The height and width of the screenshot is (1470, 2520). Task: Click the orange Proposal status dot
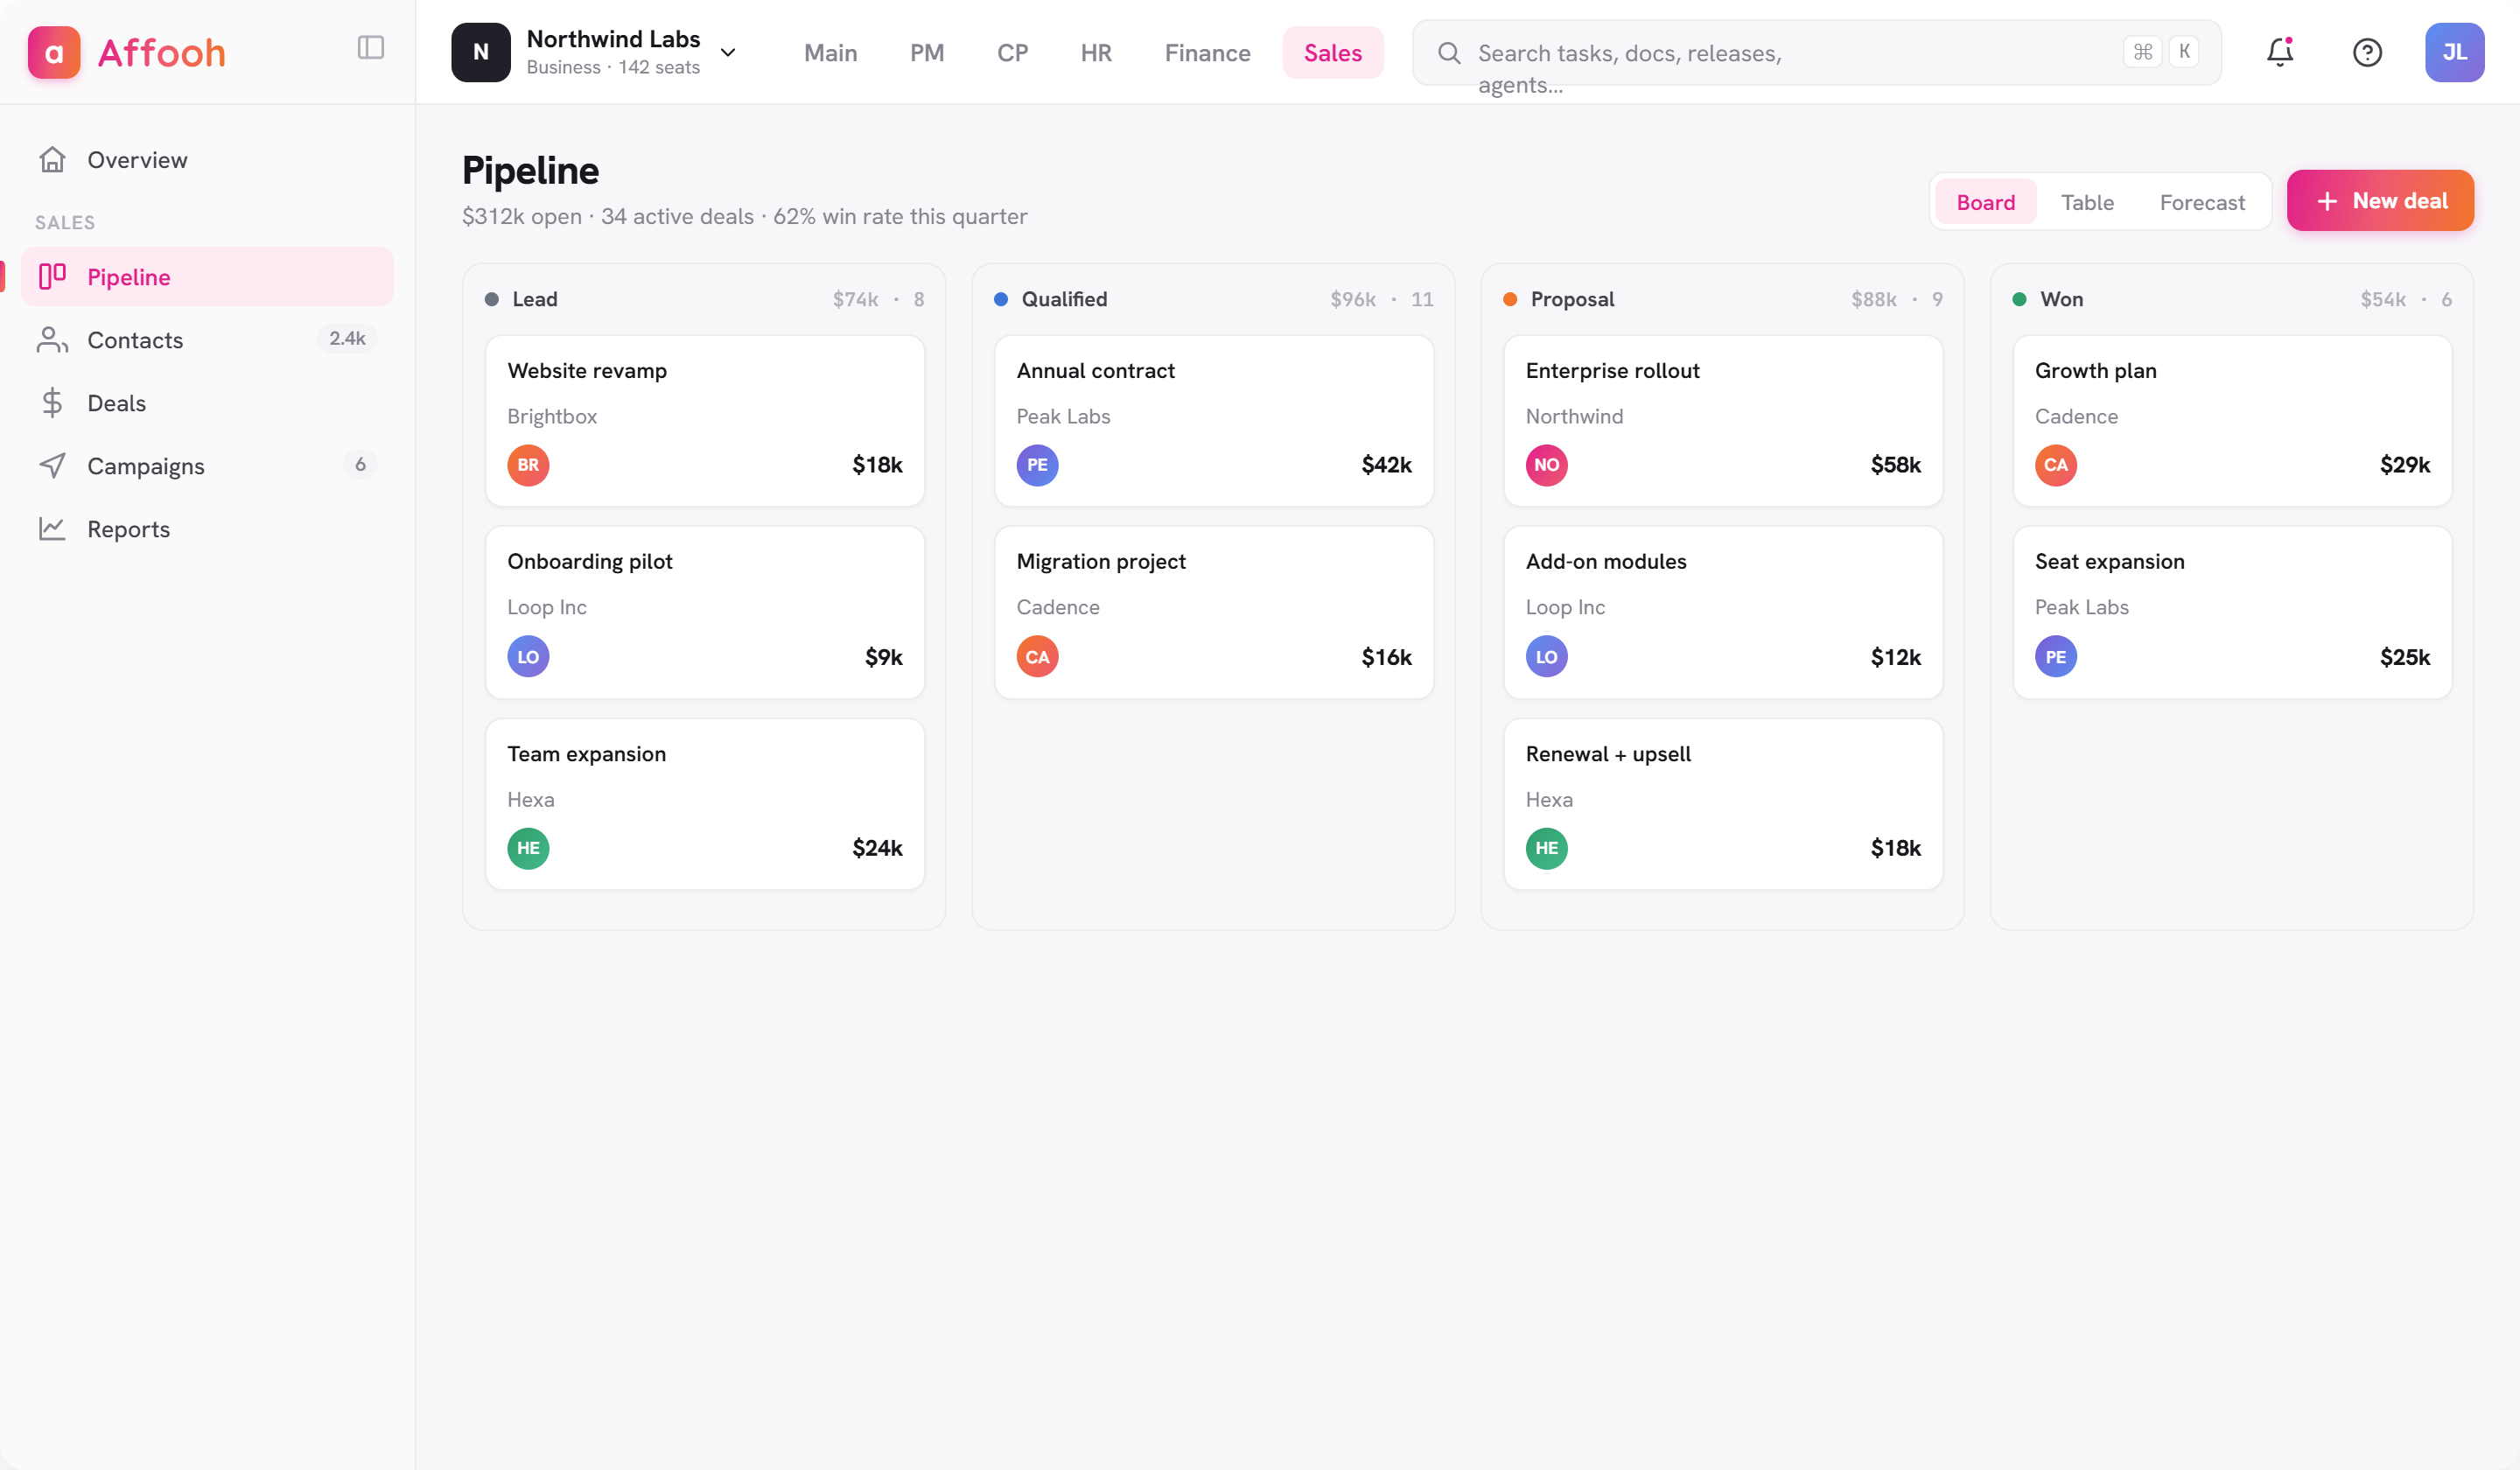(1509, 300)
